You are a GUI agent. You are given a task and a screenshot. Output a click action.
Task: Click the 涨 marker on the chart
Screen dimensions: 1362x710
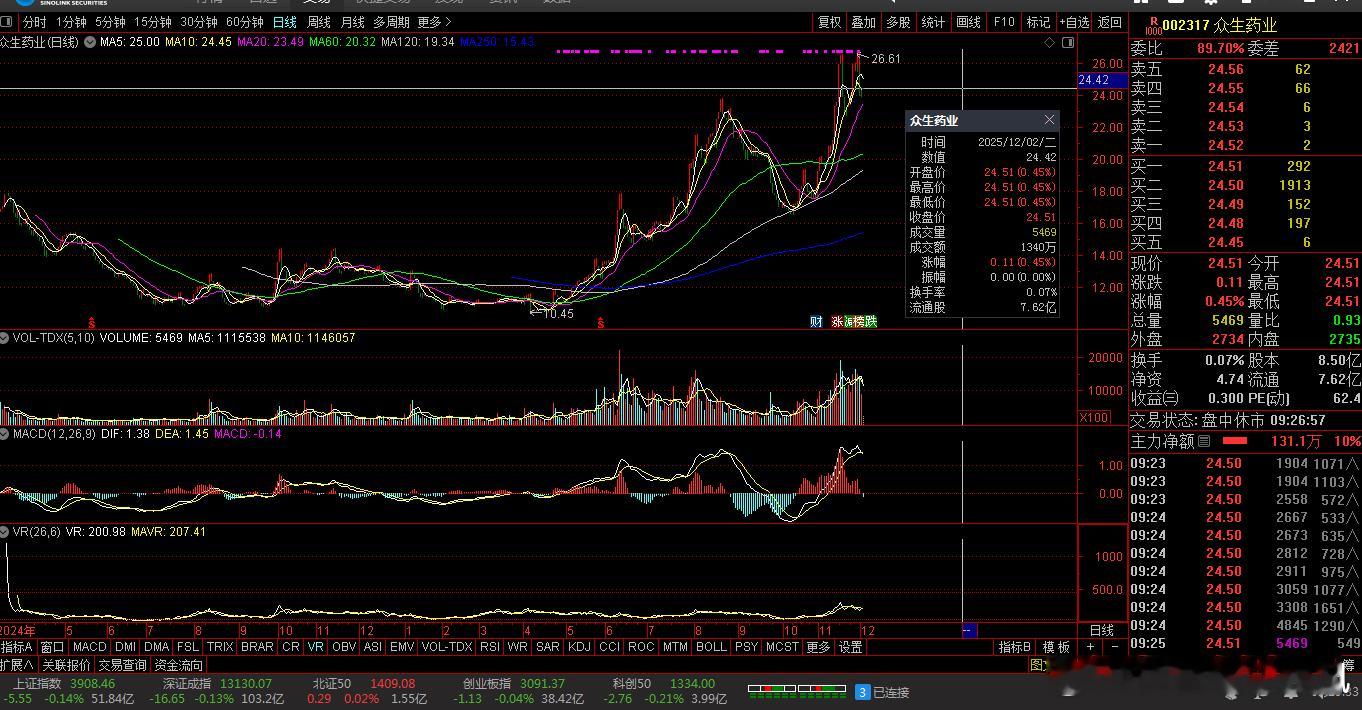click(837, 321)
